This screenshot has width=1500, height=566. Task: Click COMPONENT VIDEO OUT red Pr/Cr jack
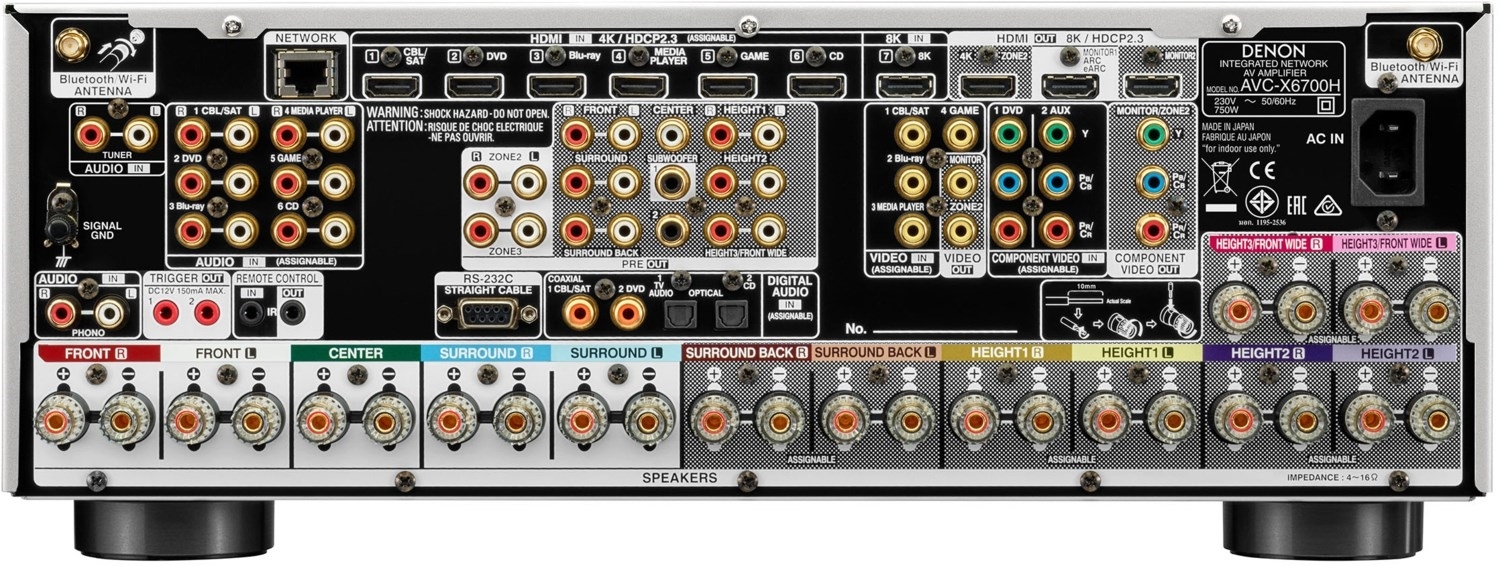coord(1153,230)
